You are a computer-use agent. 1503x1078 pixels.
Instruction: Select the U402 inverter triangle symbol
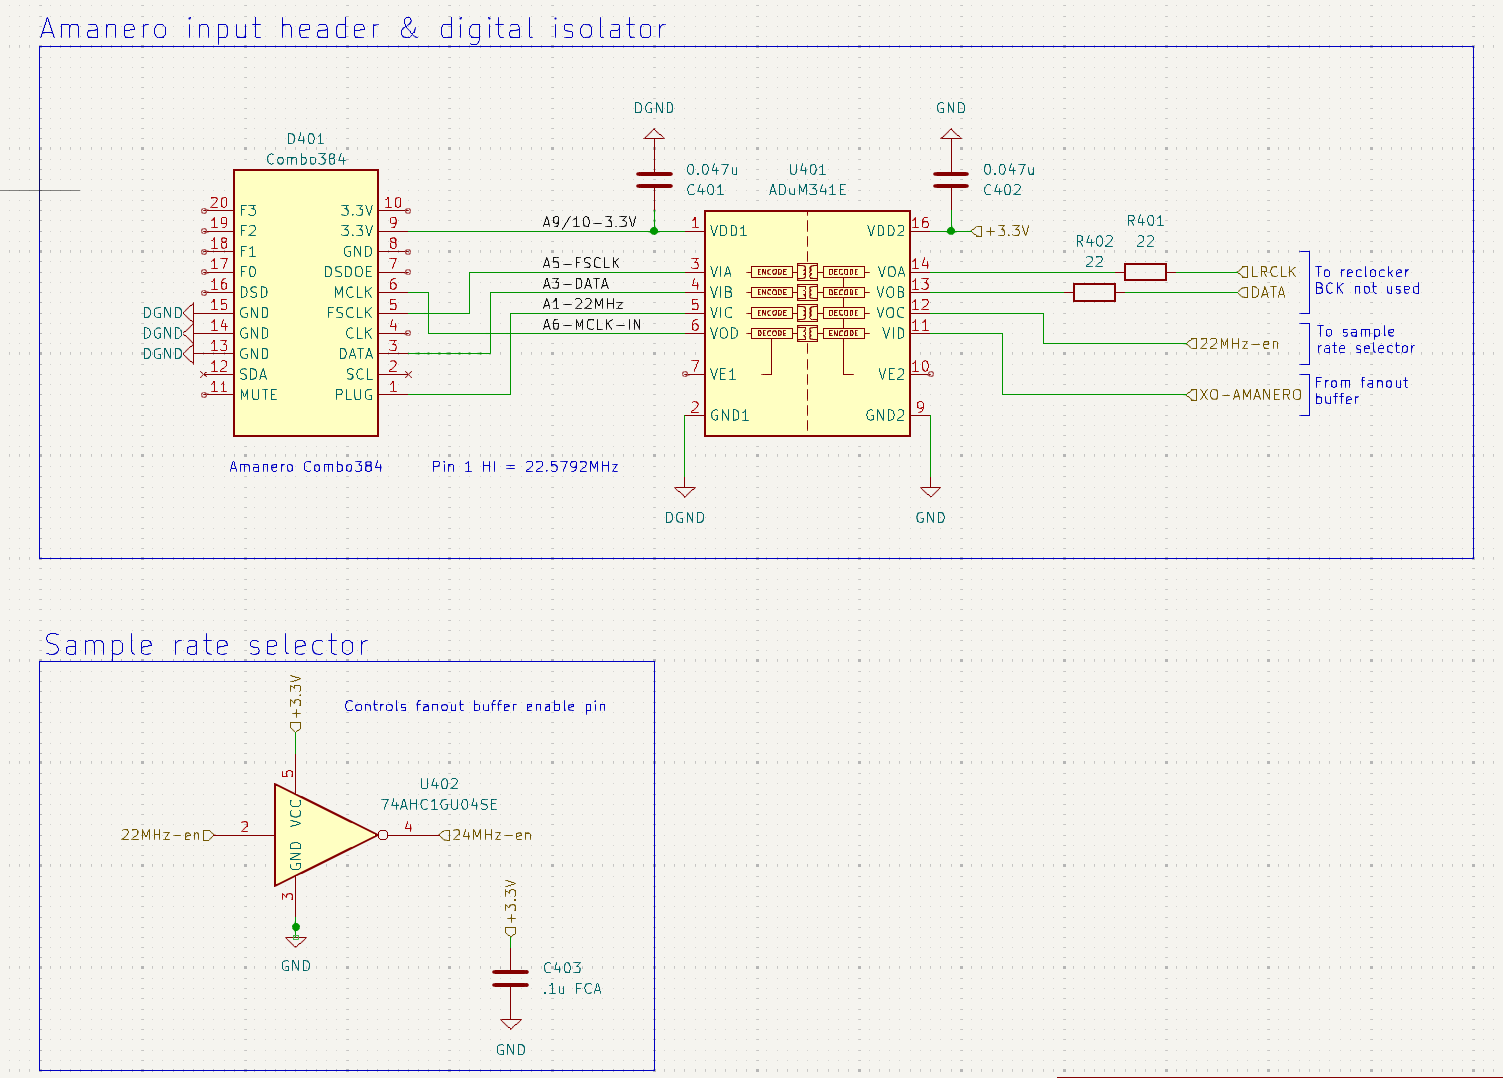[x=327, y=835]
